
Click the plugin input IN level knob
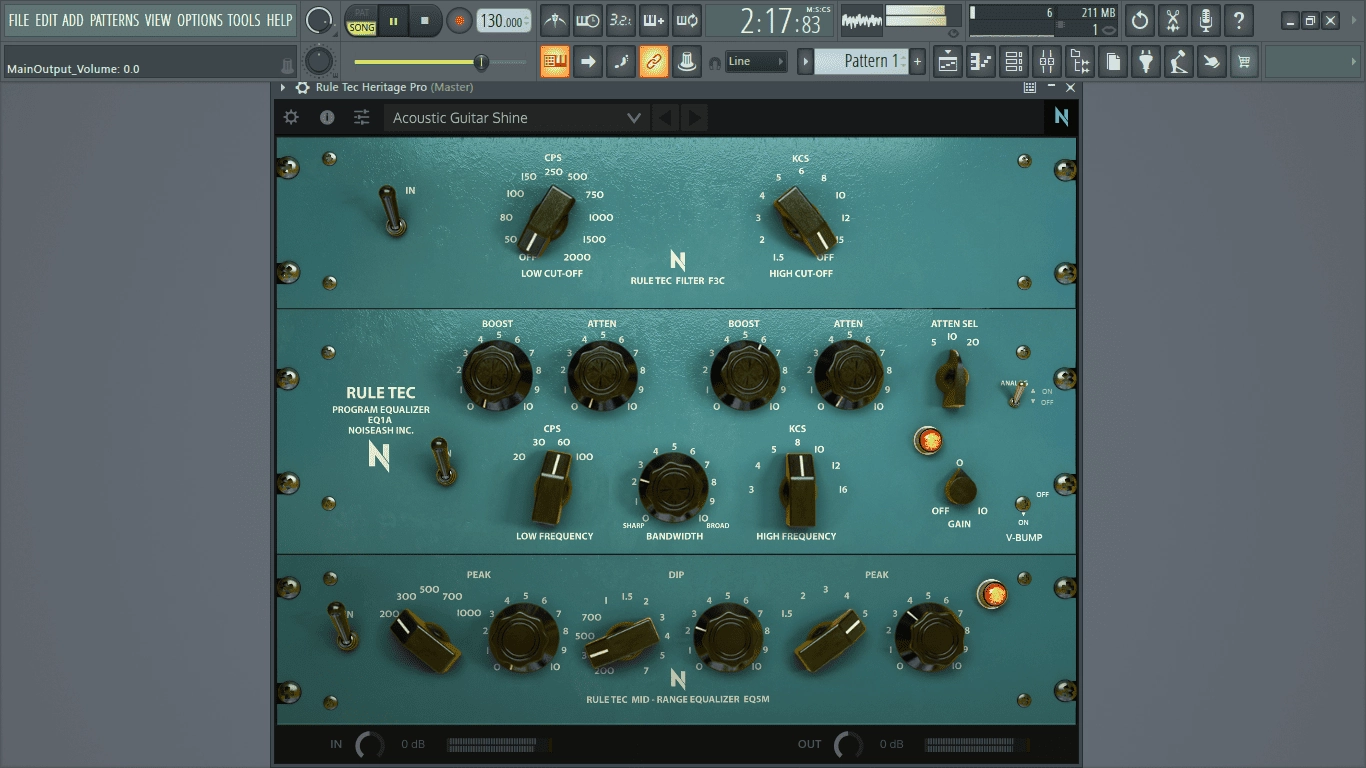tap(369, 744)
